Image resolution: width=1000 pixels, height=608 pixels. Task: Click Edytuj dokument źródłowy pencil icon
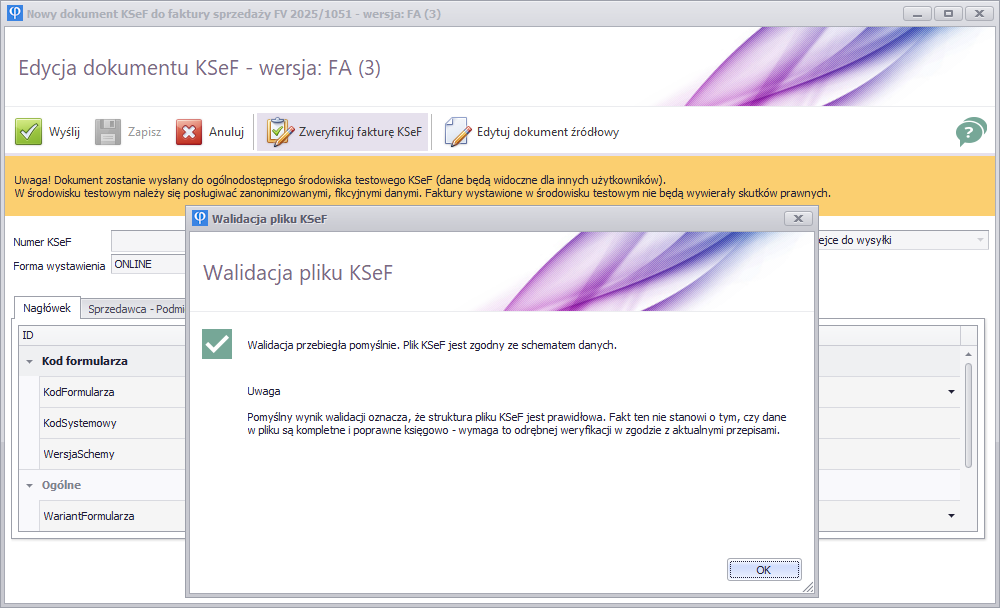click(457, 131)
